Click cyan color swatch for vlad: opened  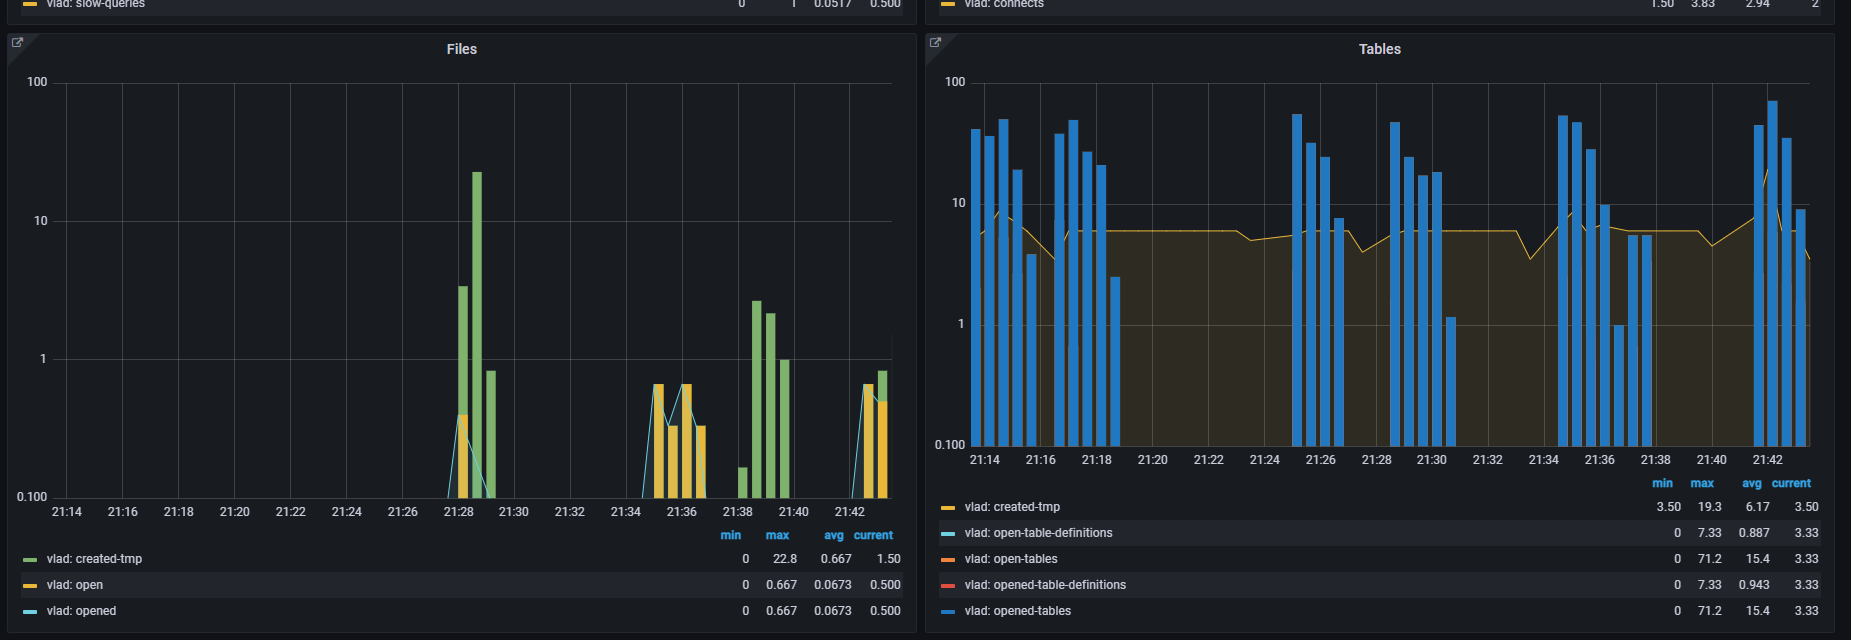pyautogui.click(x=30, y=612)
